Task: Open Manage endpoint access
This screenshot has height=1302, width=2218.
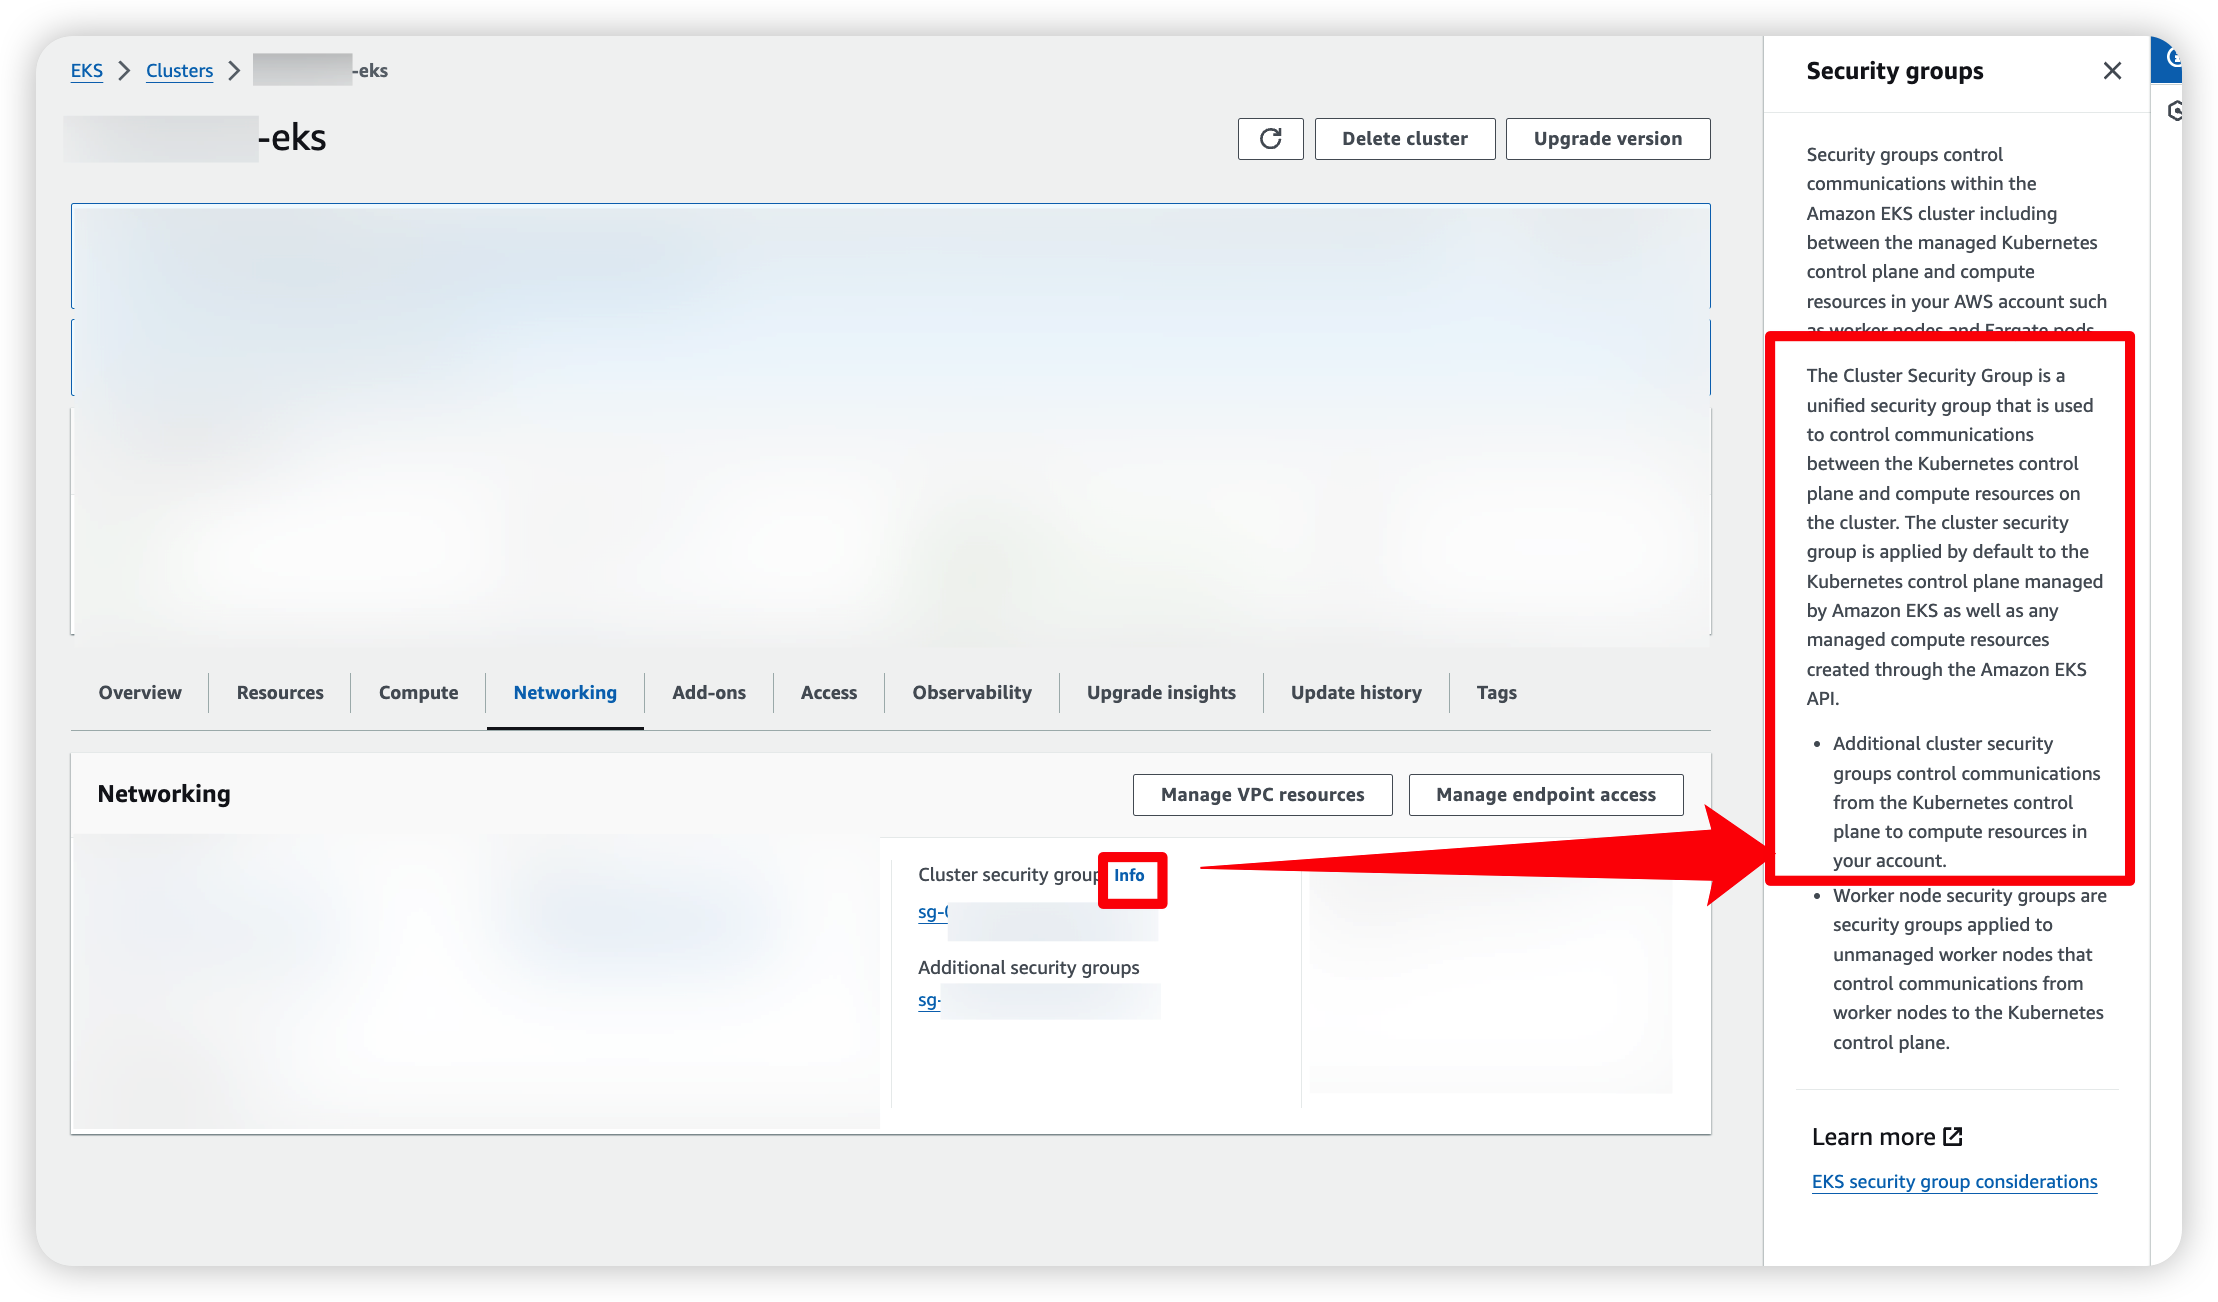Action: 1545,795
